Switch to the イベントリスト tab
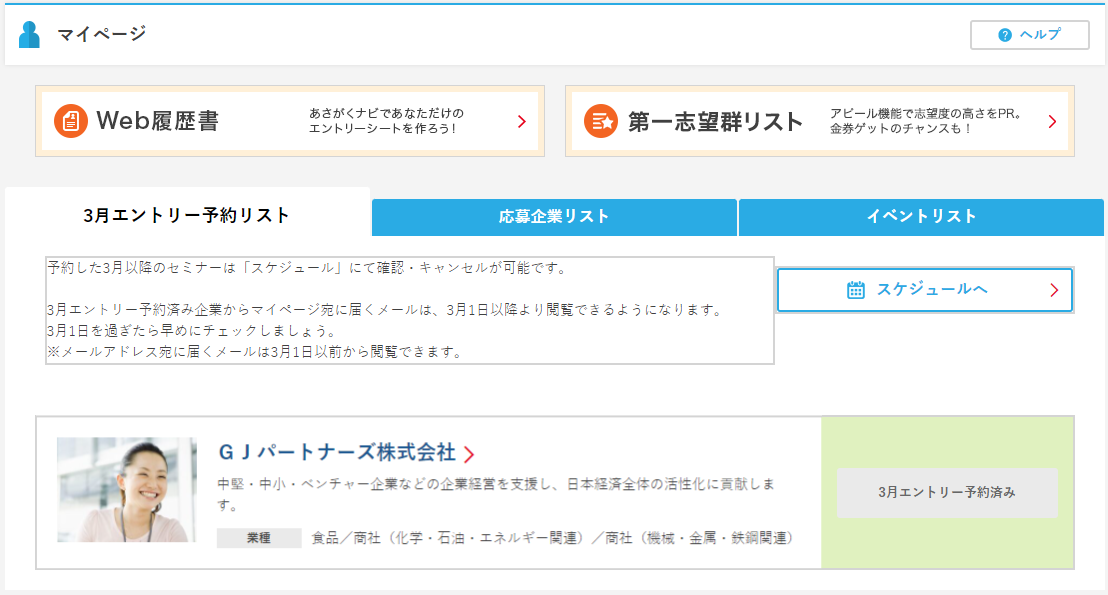The height and width of the screenshot is (595, 1108). pos(921,217)
